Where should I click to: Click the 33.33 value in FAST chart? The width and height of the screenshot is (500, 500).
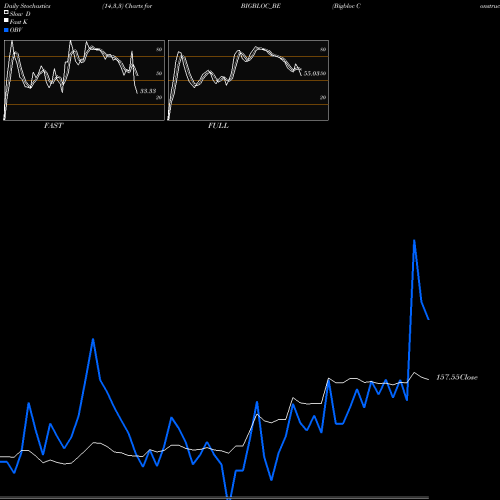148,91
